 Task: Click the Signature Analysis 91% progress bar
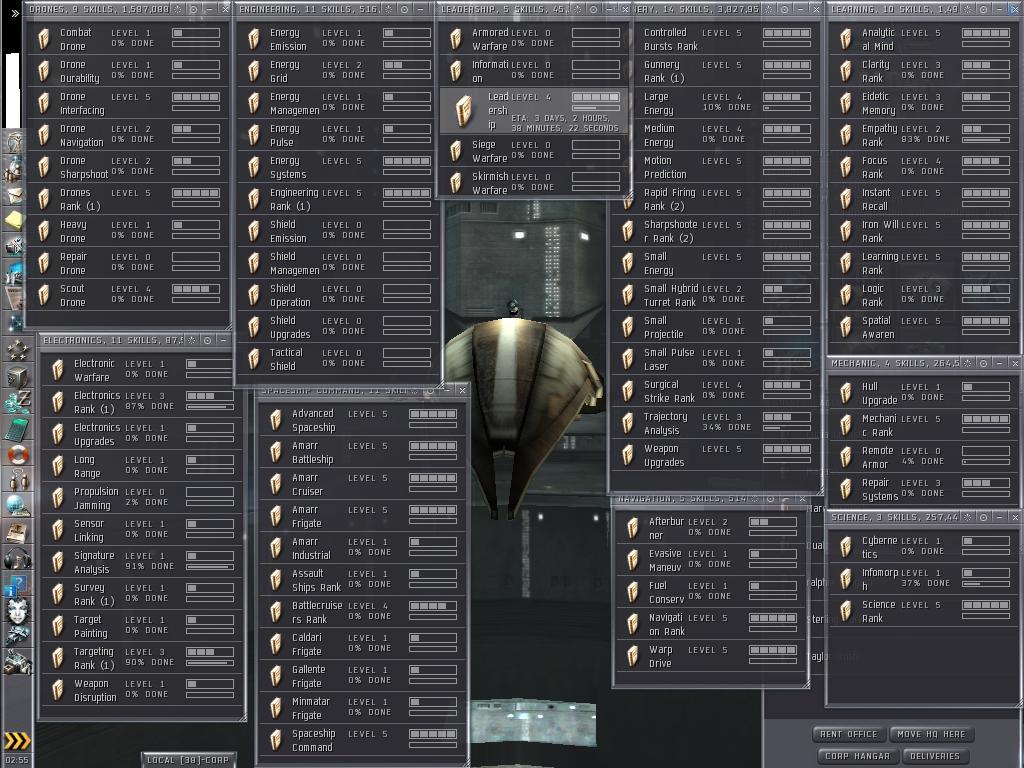pyautogui.click(x=210, y=567)
